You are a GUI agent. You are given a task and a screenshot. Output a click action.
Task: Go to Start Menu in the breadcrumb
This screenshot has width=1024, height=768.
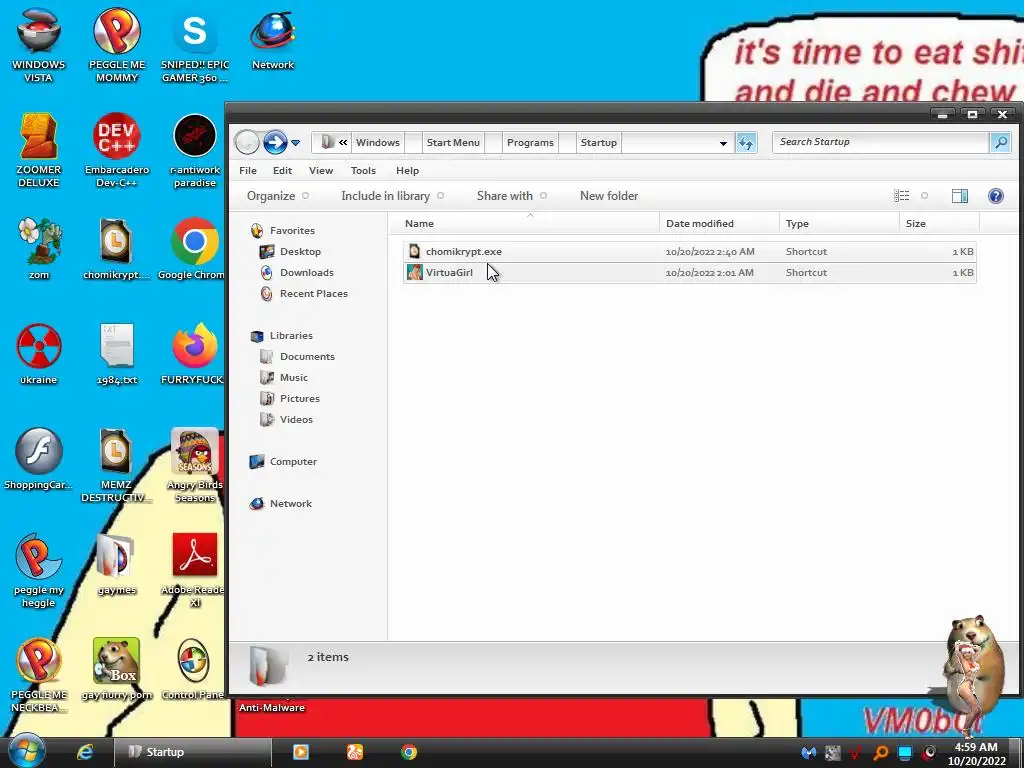(x=453, y=142)
